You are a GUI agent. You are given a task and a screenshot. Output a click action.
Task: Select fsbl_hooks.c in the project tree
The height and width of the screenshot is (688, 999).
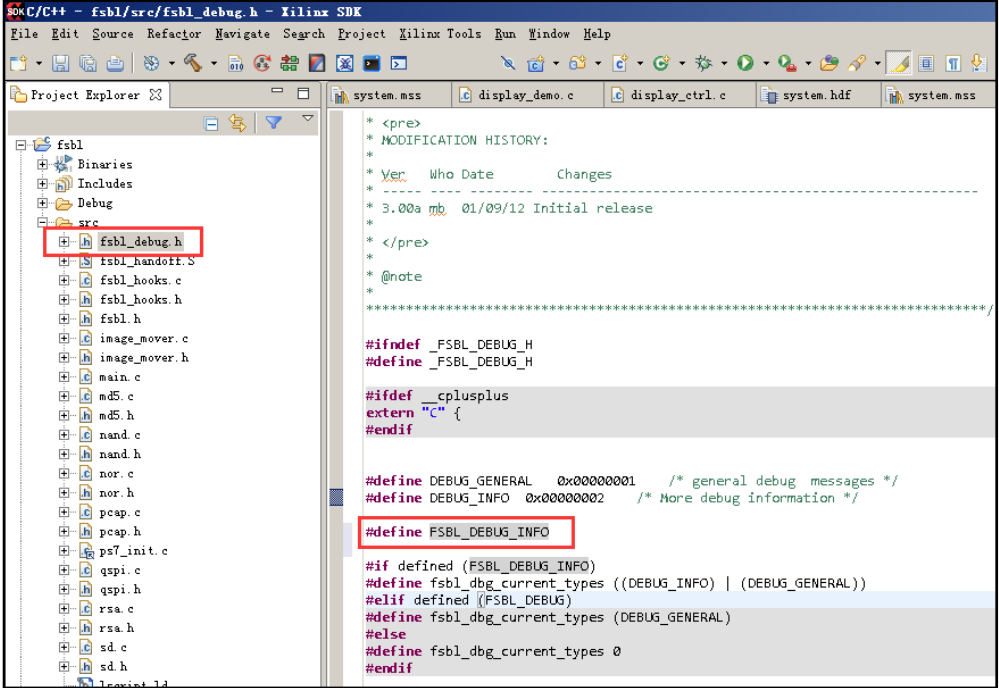click(x=140, y=280)
